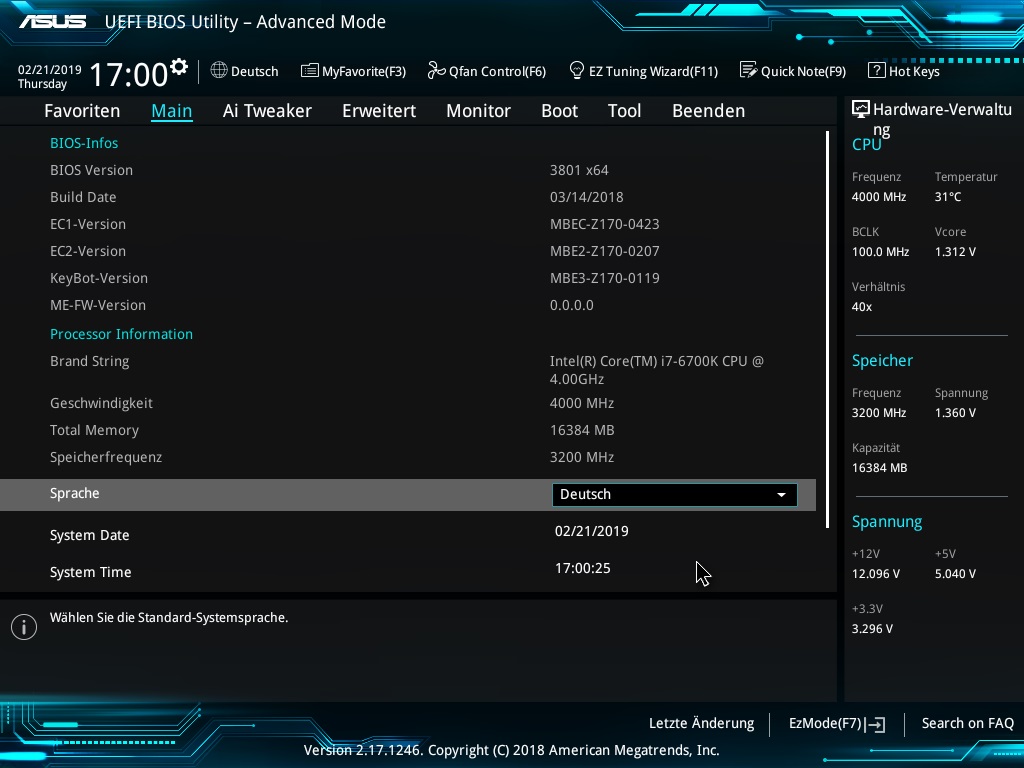This screenshot has width=1024, height=768.
Task: Click Speicher Spannung value 1.360 V
Action: click(955, 413)
